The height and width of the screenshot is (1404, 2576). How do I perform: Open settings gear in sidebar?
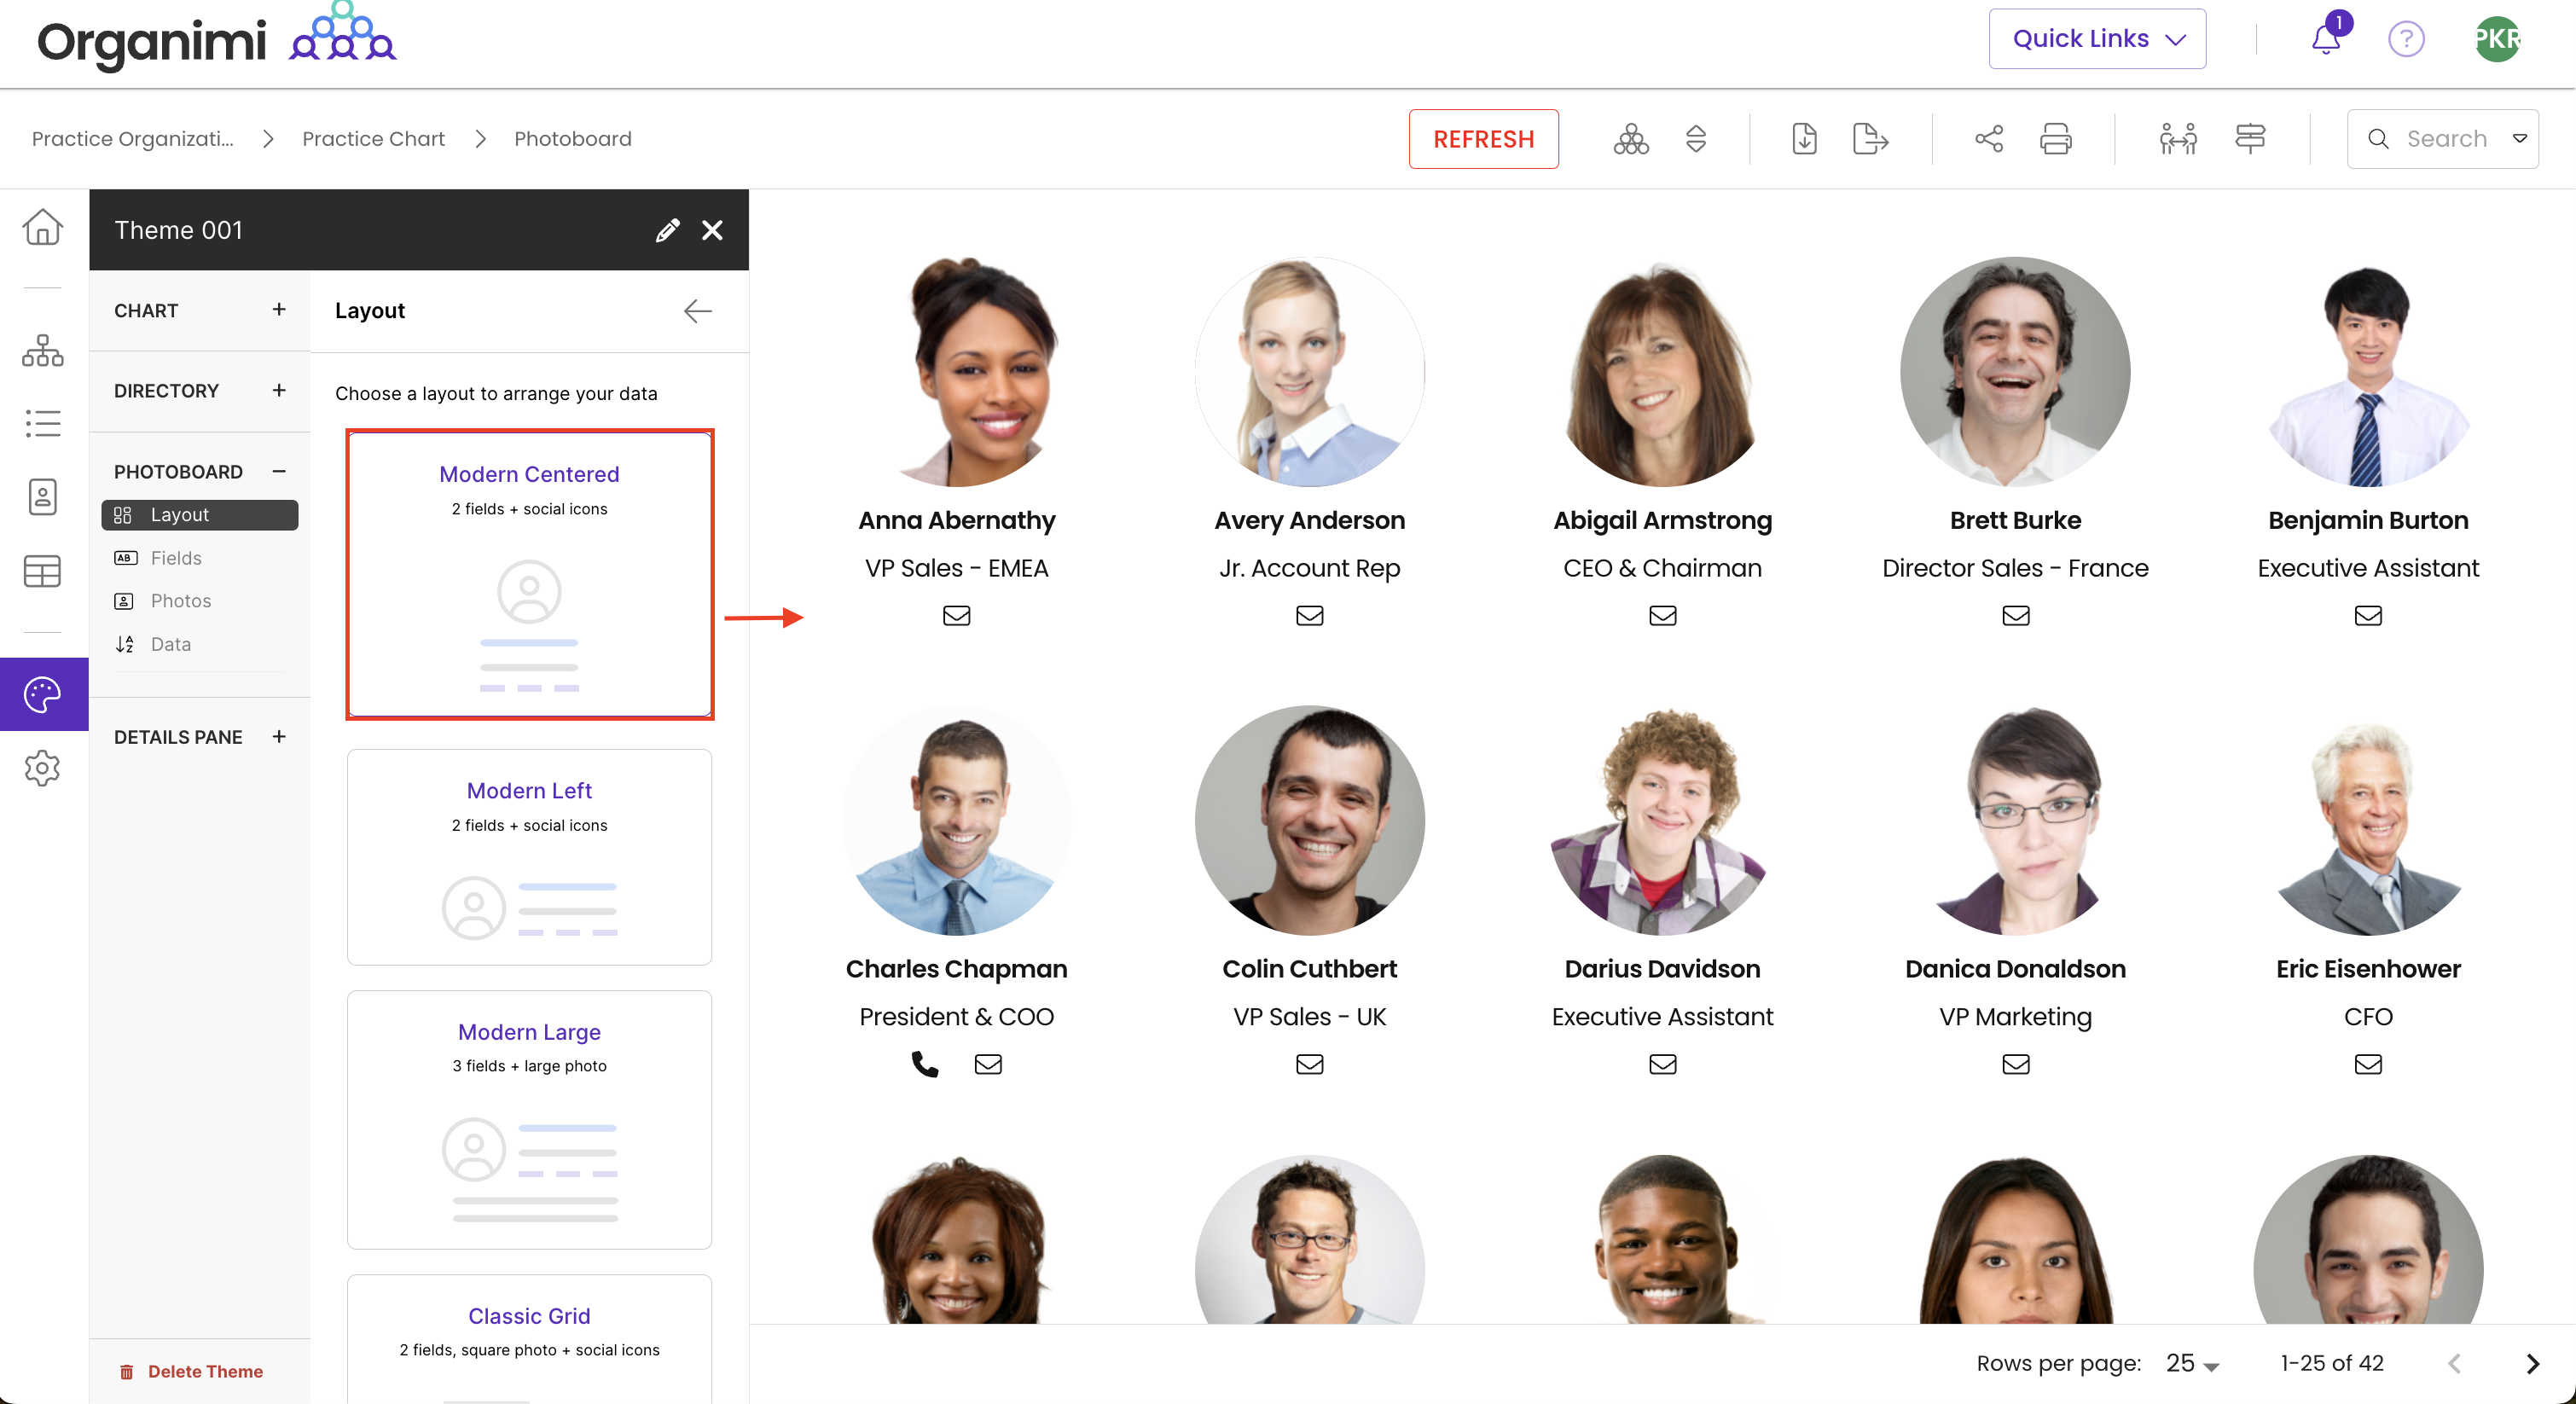pos(42,769)
